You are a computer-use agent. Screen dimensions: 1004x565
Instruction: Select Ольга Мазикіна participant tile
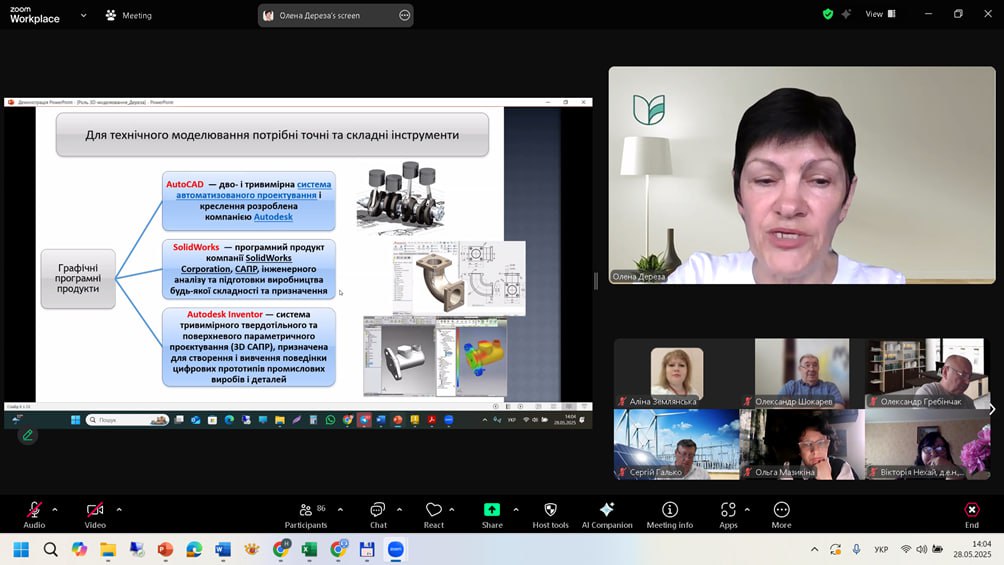pos(802,445)
